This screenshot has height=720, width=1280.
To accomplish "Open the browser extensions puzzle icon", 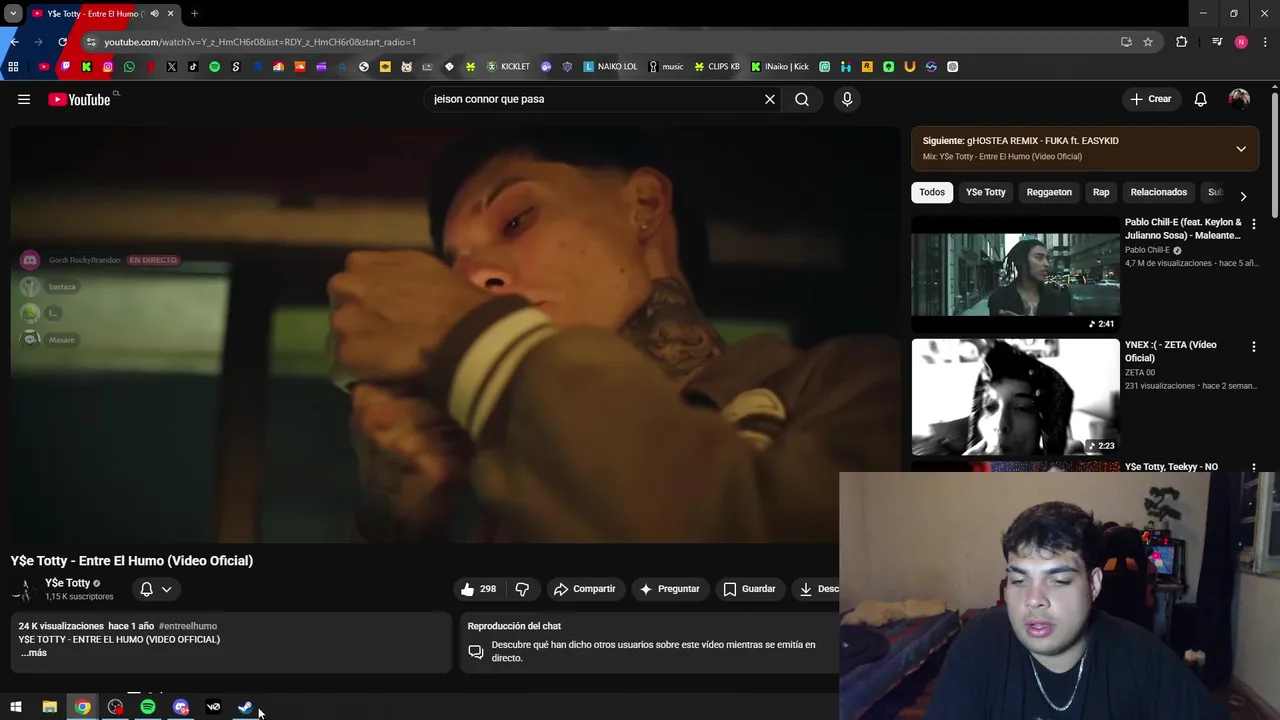I will (1181, 42).
